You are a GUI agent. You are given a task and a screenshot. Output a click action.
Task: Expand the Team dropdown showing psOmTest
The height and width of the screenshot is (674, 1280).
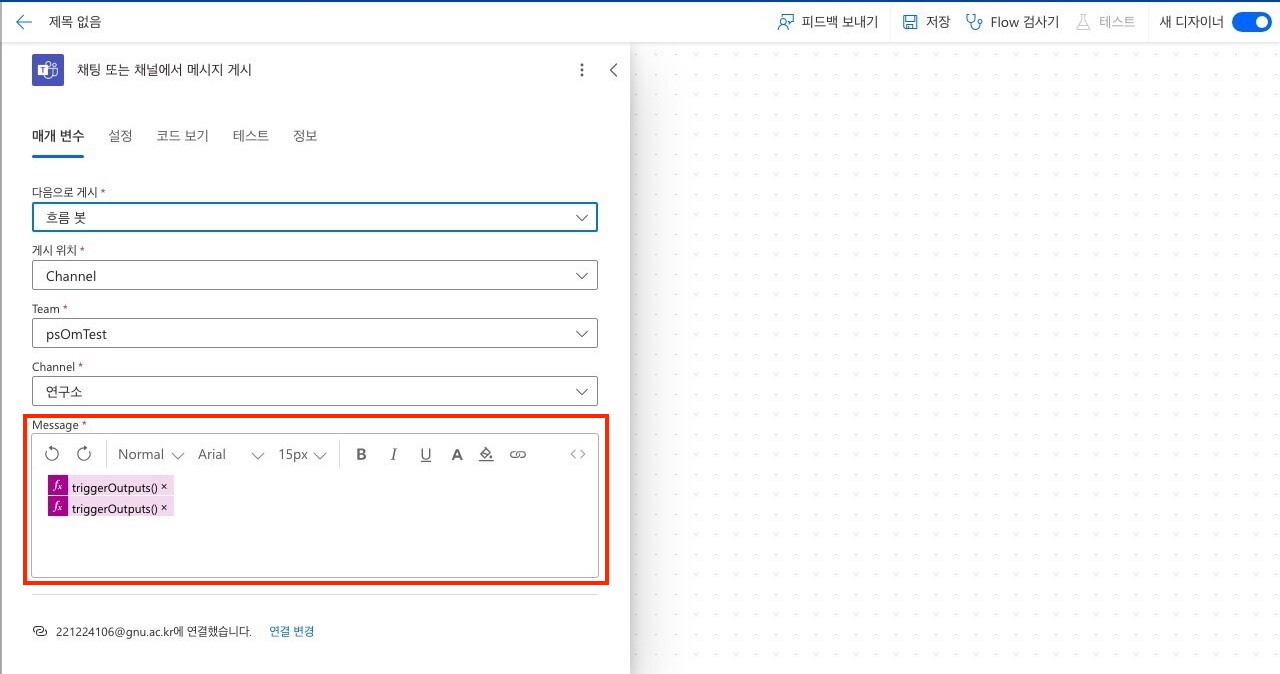[314, 334]
